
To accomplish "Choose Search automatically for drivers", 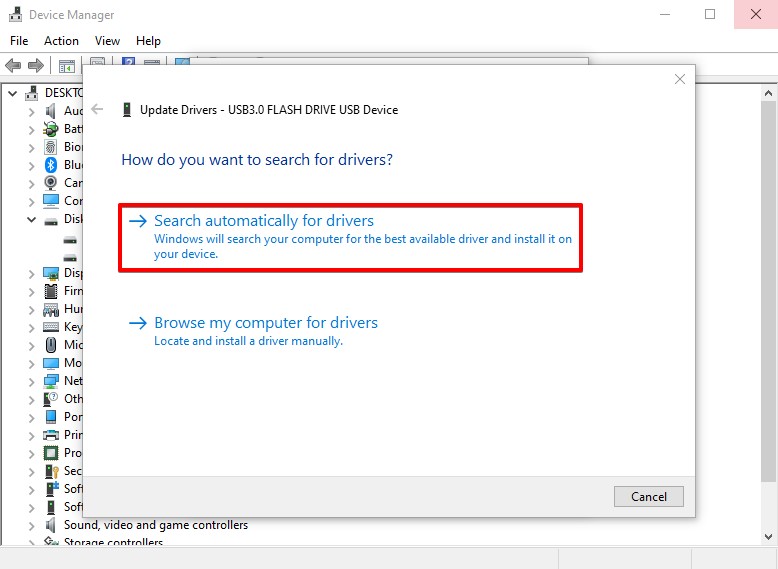I will (264, 221).
